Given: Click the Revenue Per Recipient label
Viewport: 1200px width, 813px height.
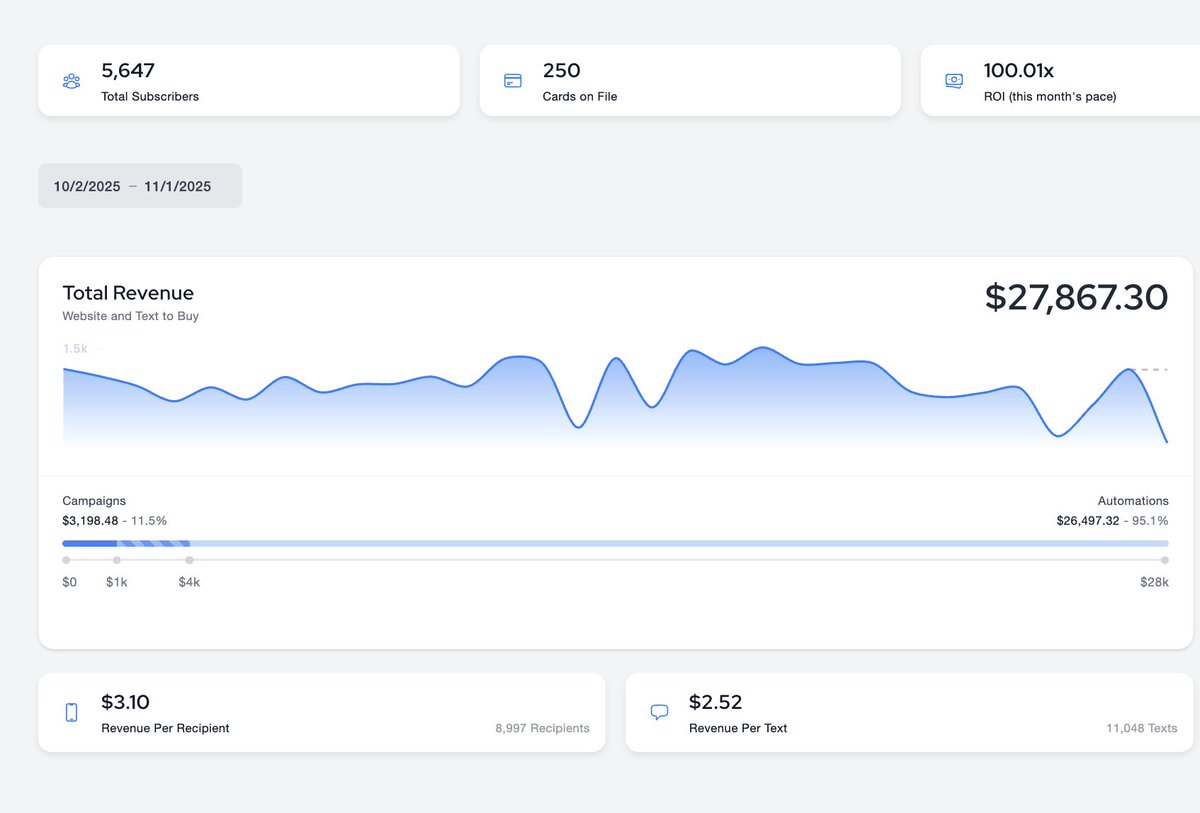Looking at the screenshot, I should [x=165, y=728].
